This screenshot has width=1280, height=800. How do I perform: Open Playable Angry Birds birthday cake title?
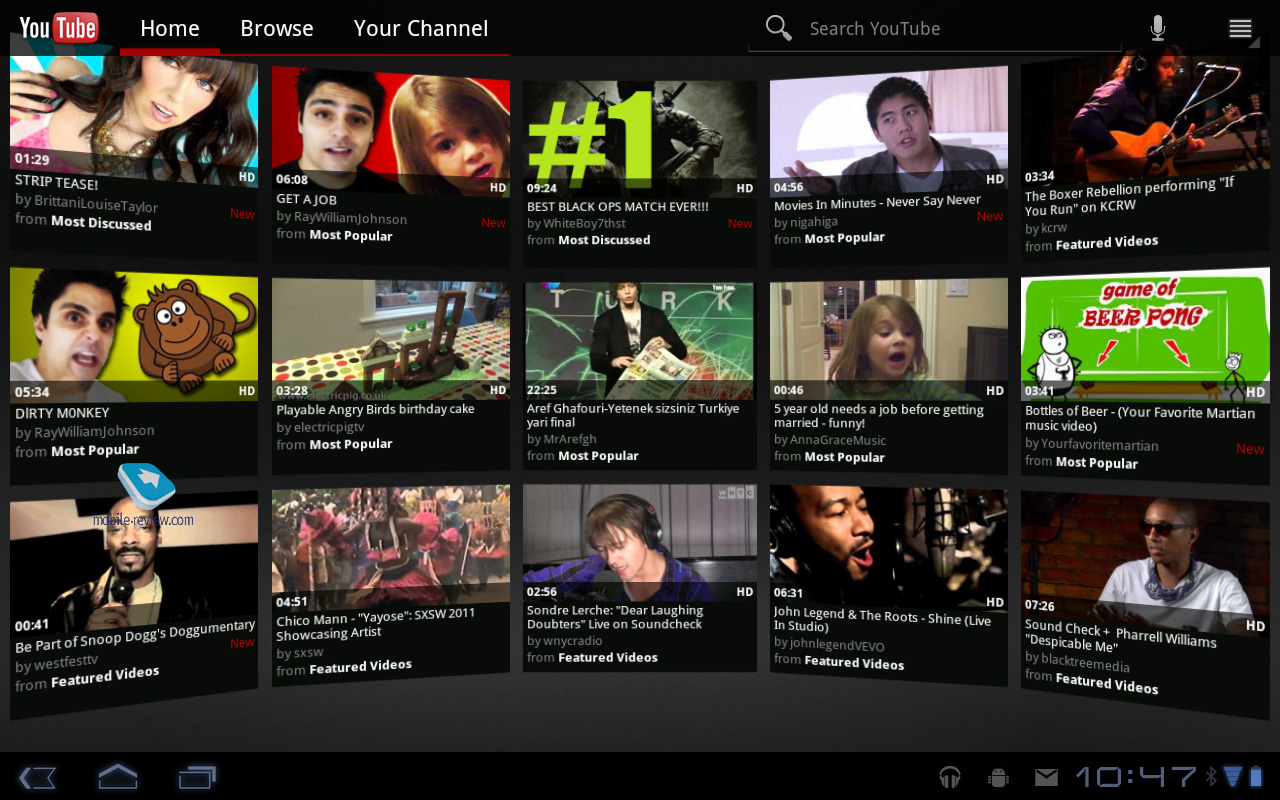375,410
